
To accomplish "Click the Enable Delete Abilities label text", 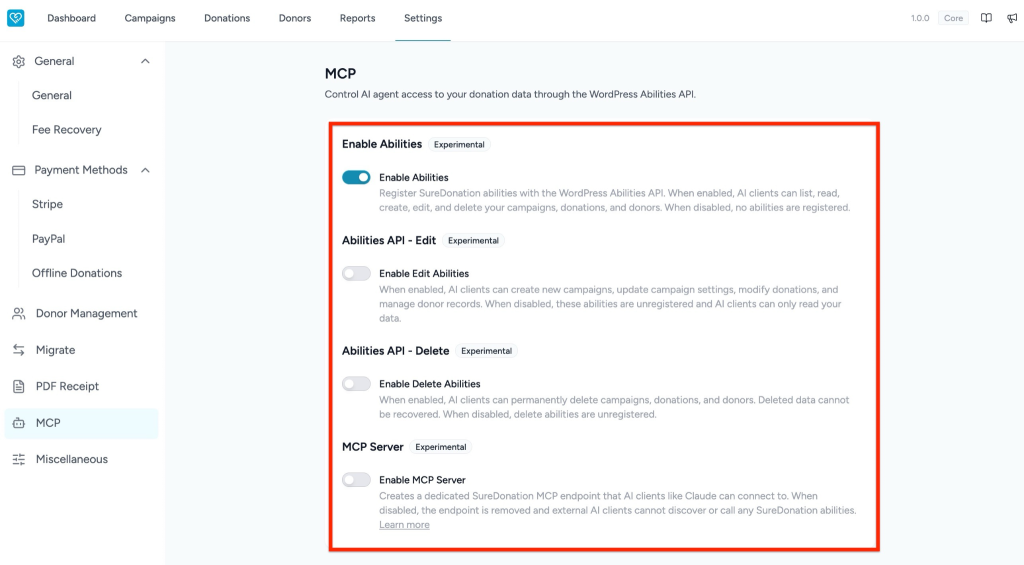I will [430, 384].
